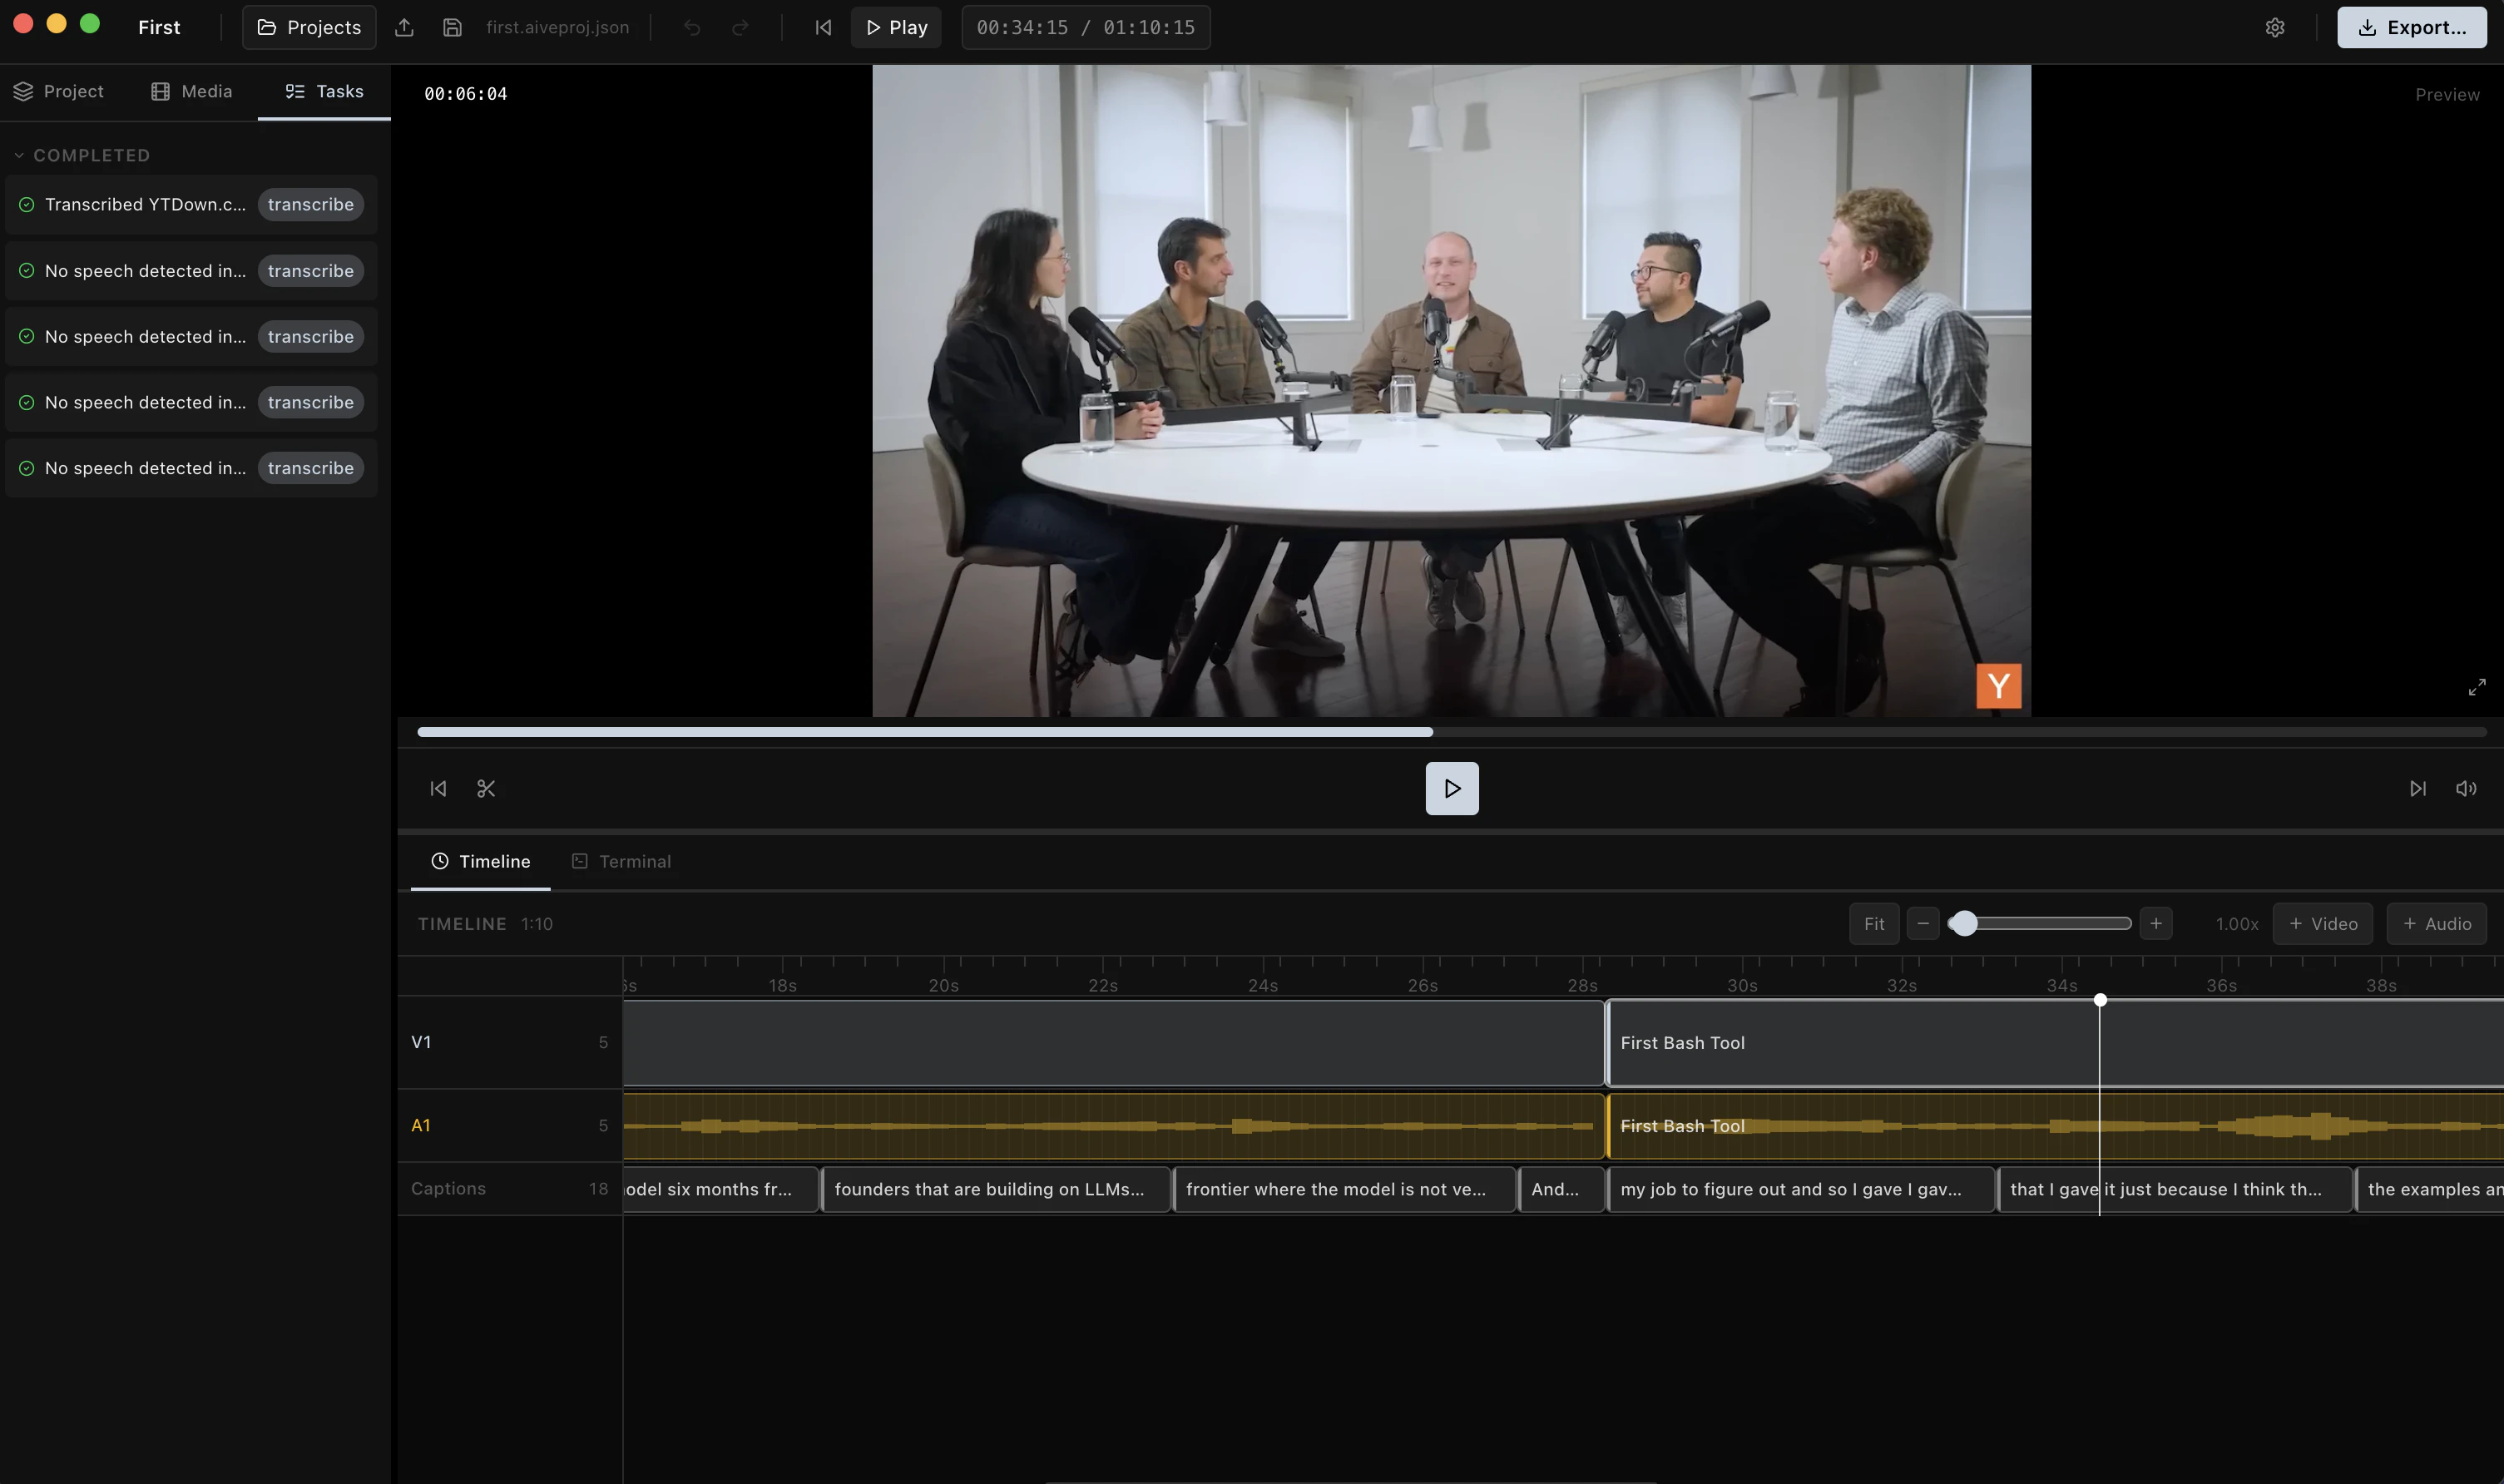Click the upload/share icon in top bar
2504x1484 pixels.
coord(404,28)
